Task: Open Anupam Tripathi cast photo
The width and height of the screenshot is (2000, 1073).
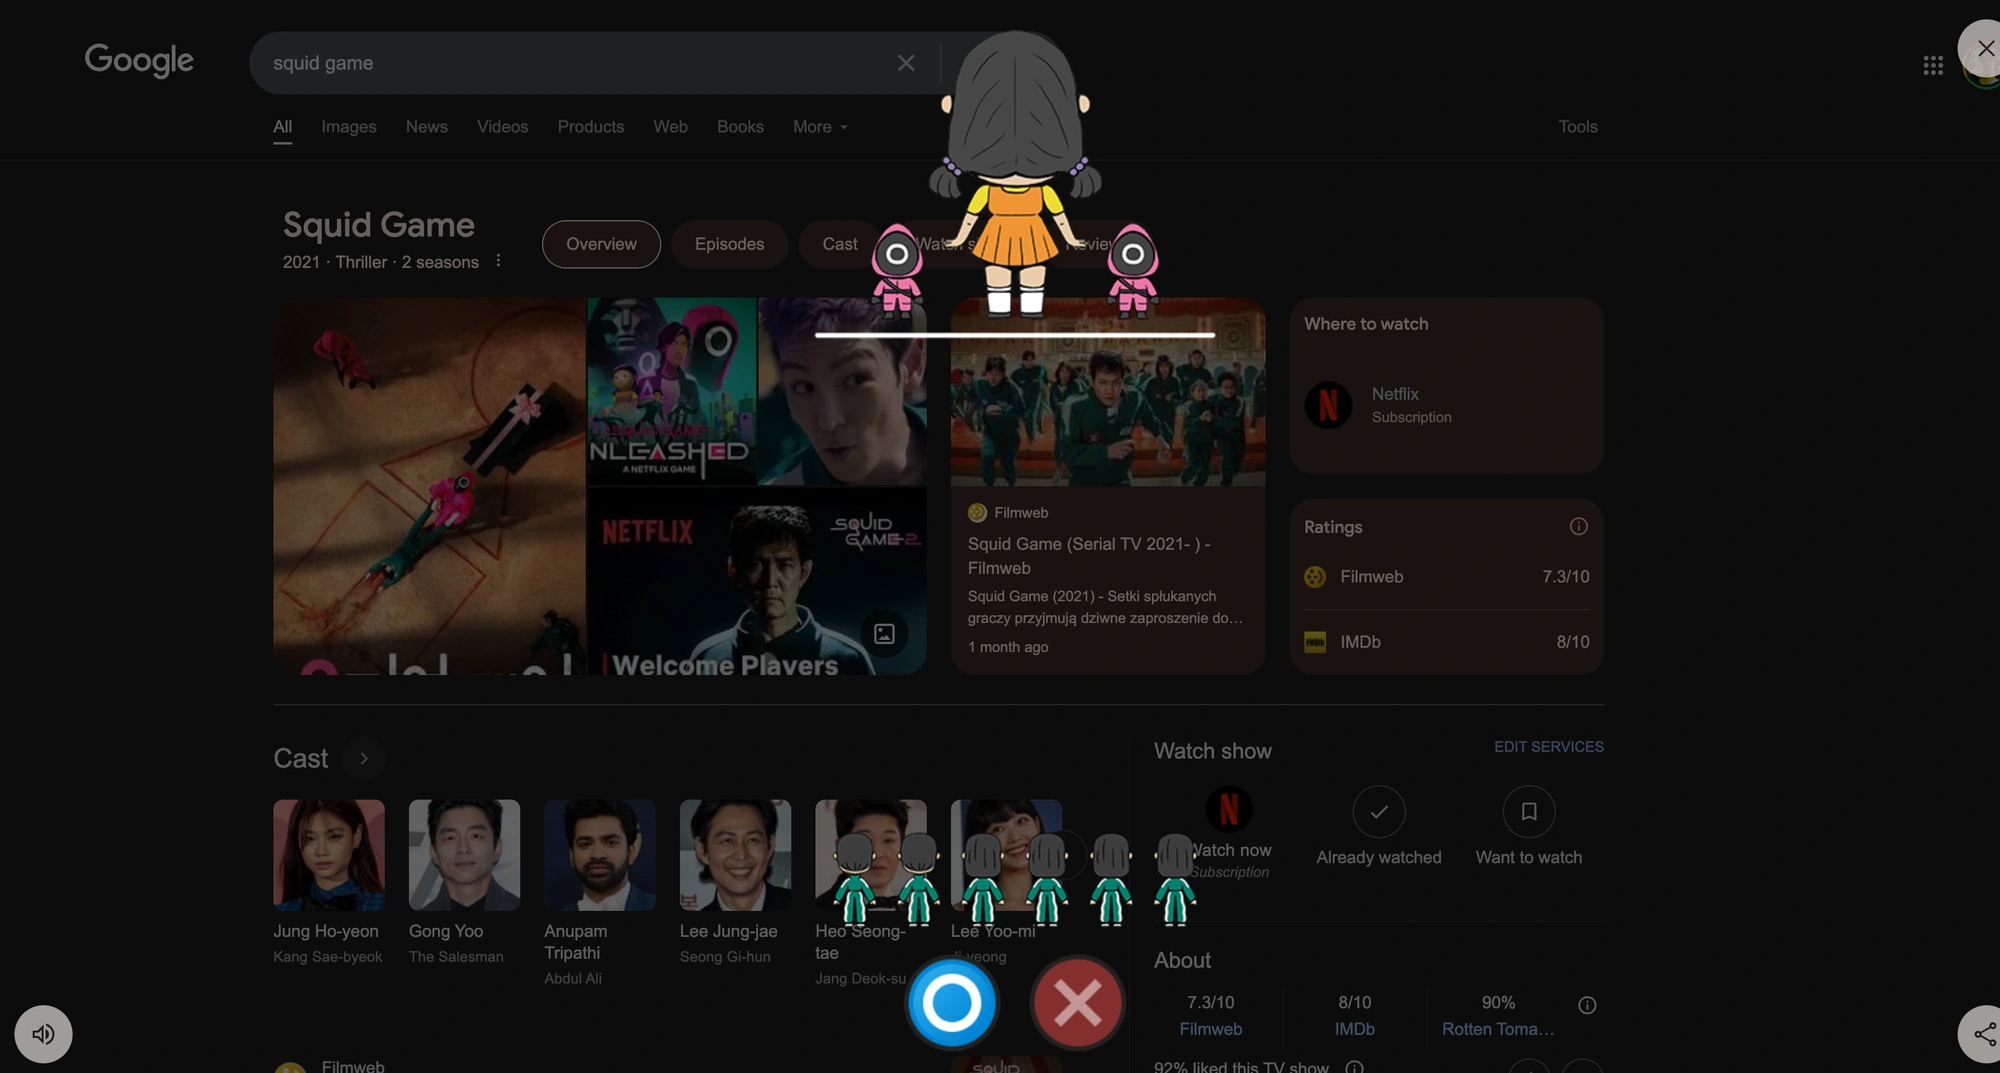Action: (600, 855)
